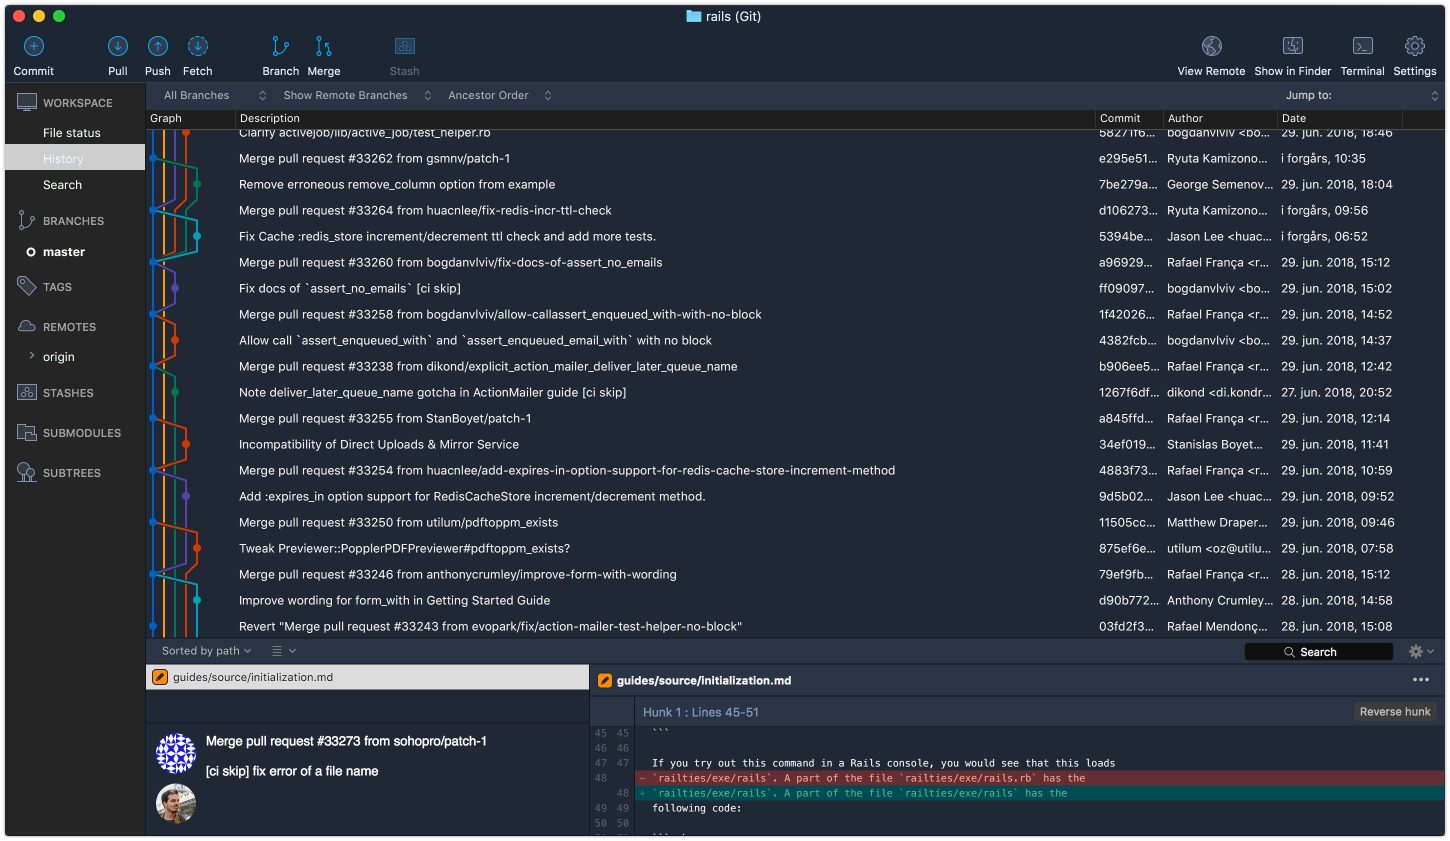This screenshot has height=841, width=1450.
Task: Click author Matthew Draper in commit list
Action: click(1217, 523)
